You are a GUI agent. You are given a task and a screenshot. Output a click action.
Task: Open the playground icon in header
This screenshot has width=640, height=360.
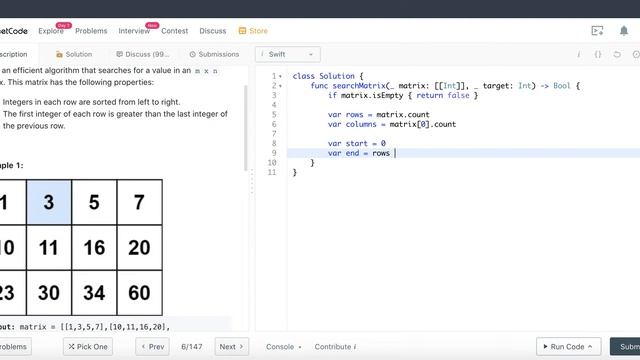(x=597, y=31)
